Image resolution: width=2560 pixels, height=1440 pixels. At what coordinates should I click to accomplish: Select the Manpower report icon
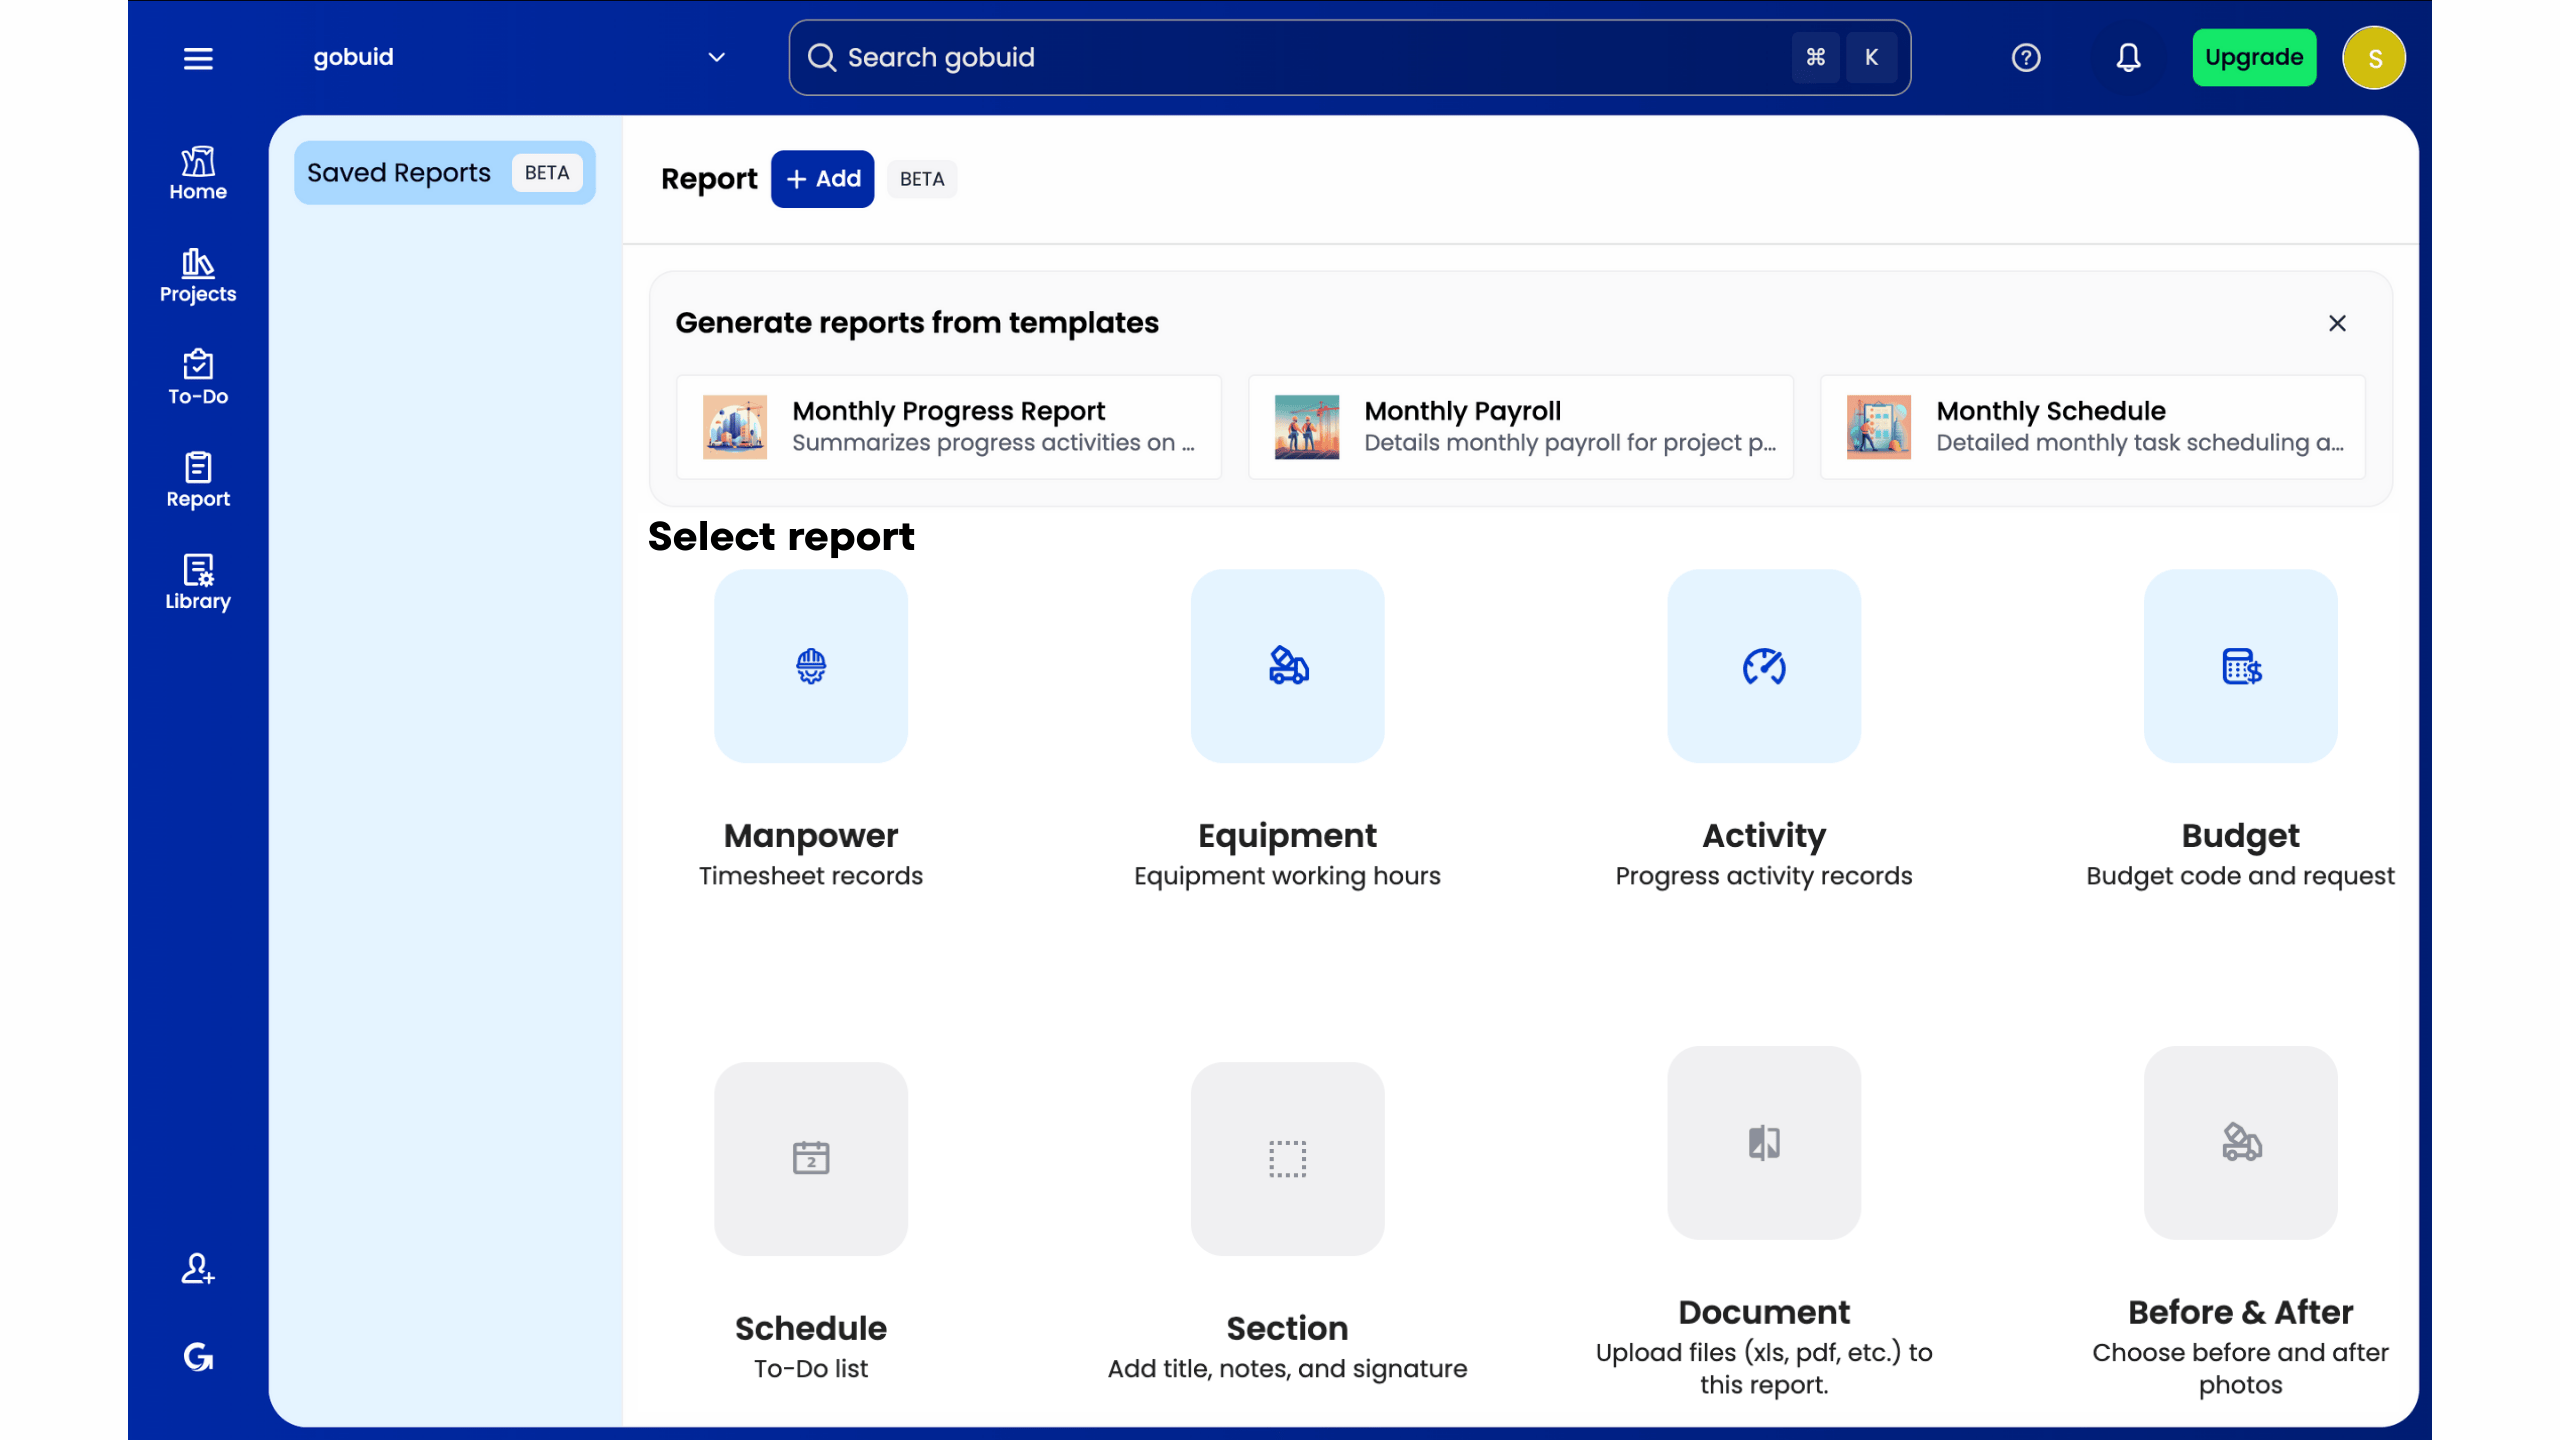[810, 666]
